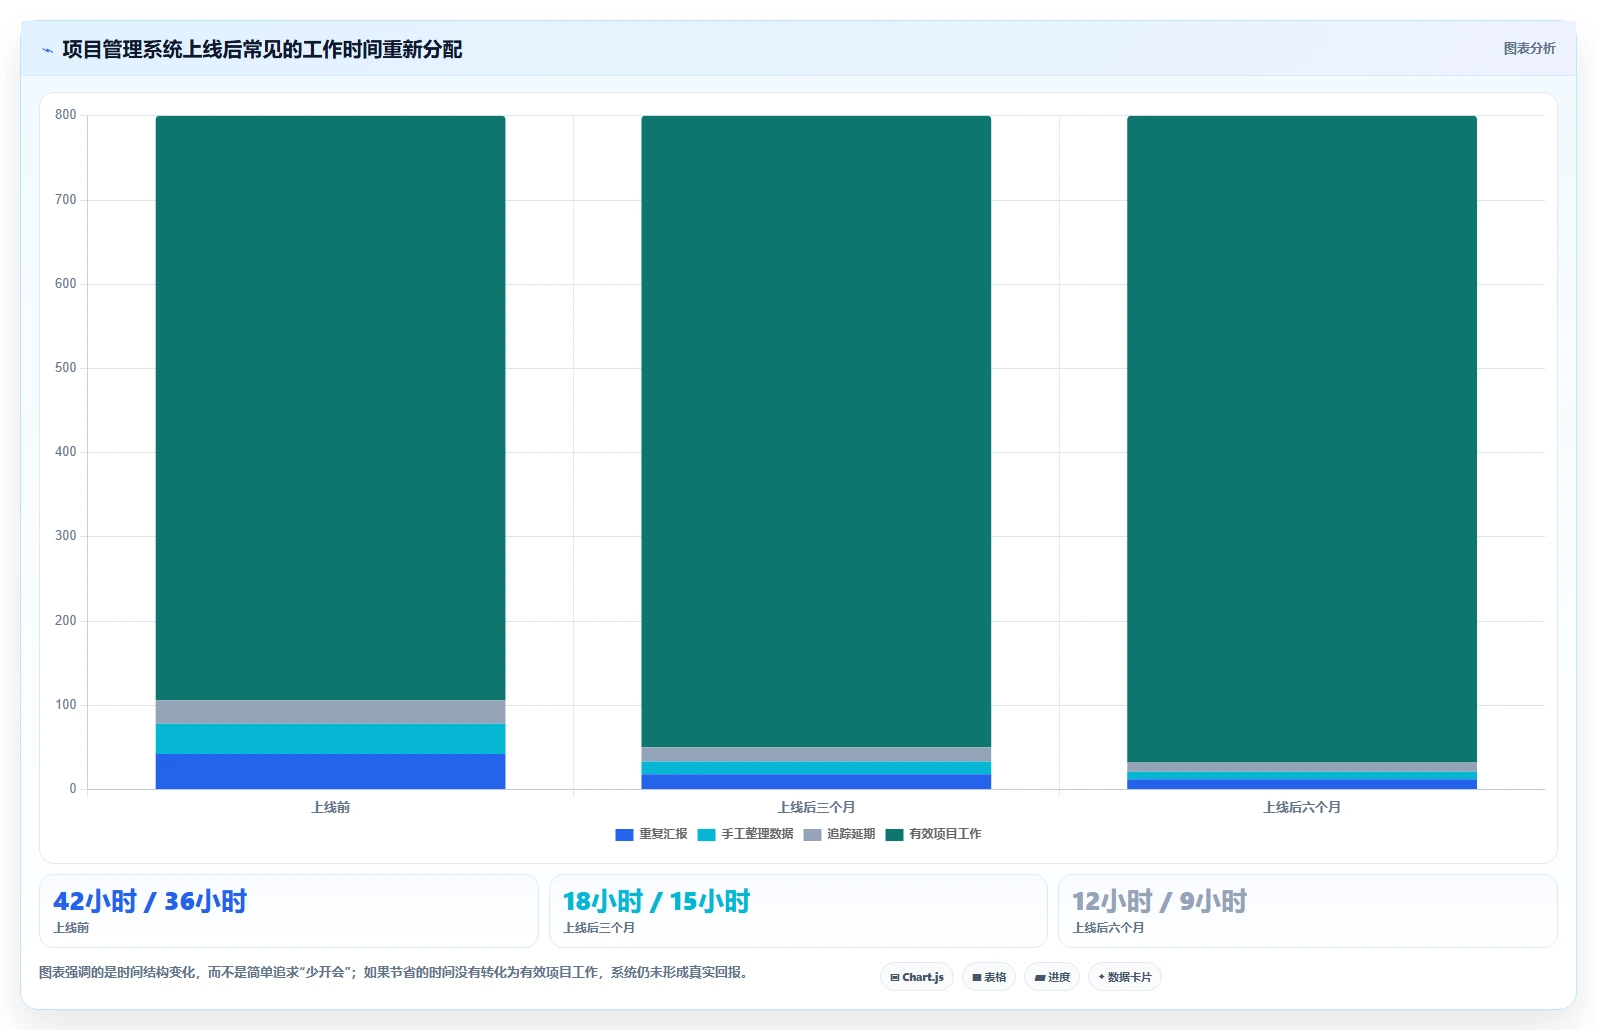Click the 上线后三个月 x-axis label
The width and height of the screenshot is (1597, 1030).
click(816, 807)
